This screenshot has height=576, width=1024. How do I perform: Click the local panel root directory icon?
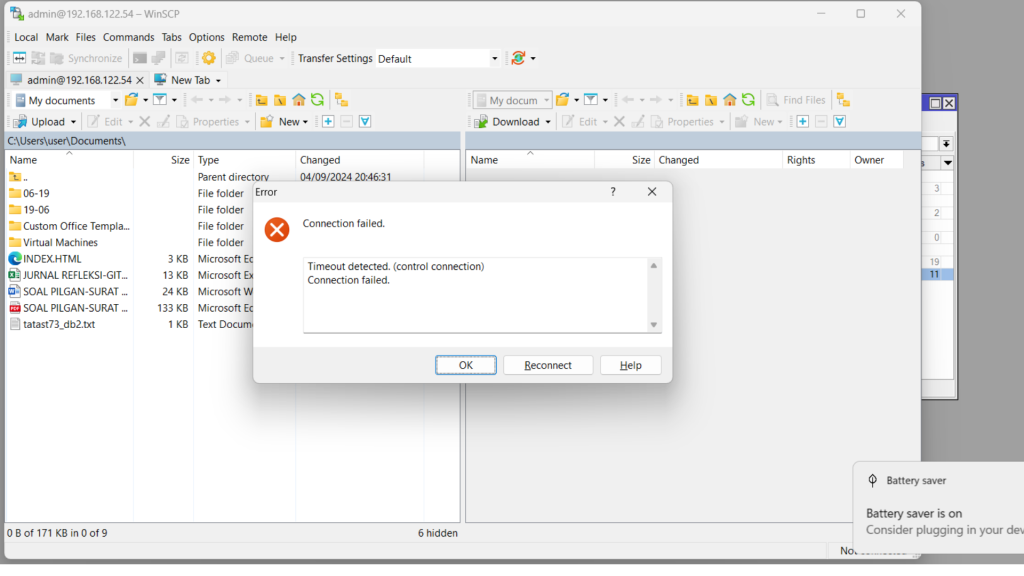(x=280, y=100)
